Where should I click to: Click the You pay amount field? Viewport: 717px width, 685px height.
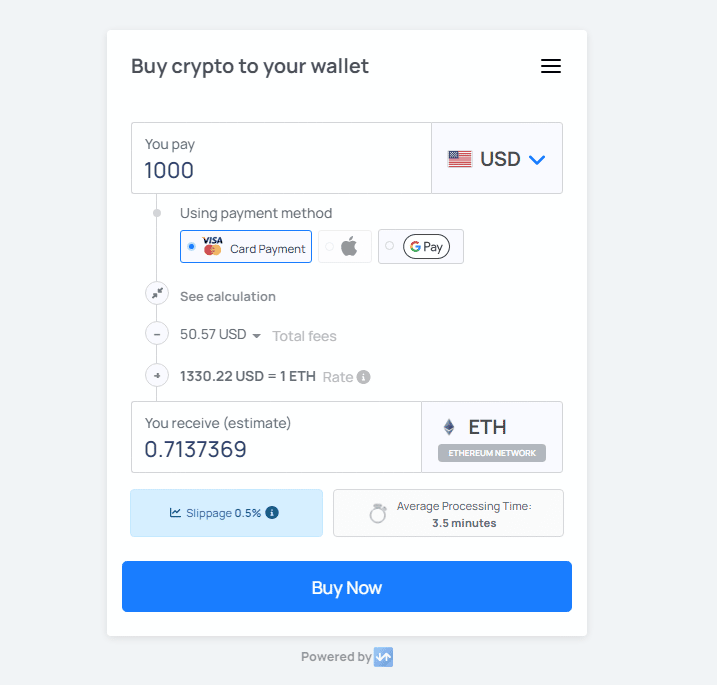[x=281, y=169]
